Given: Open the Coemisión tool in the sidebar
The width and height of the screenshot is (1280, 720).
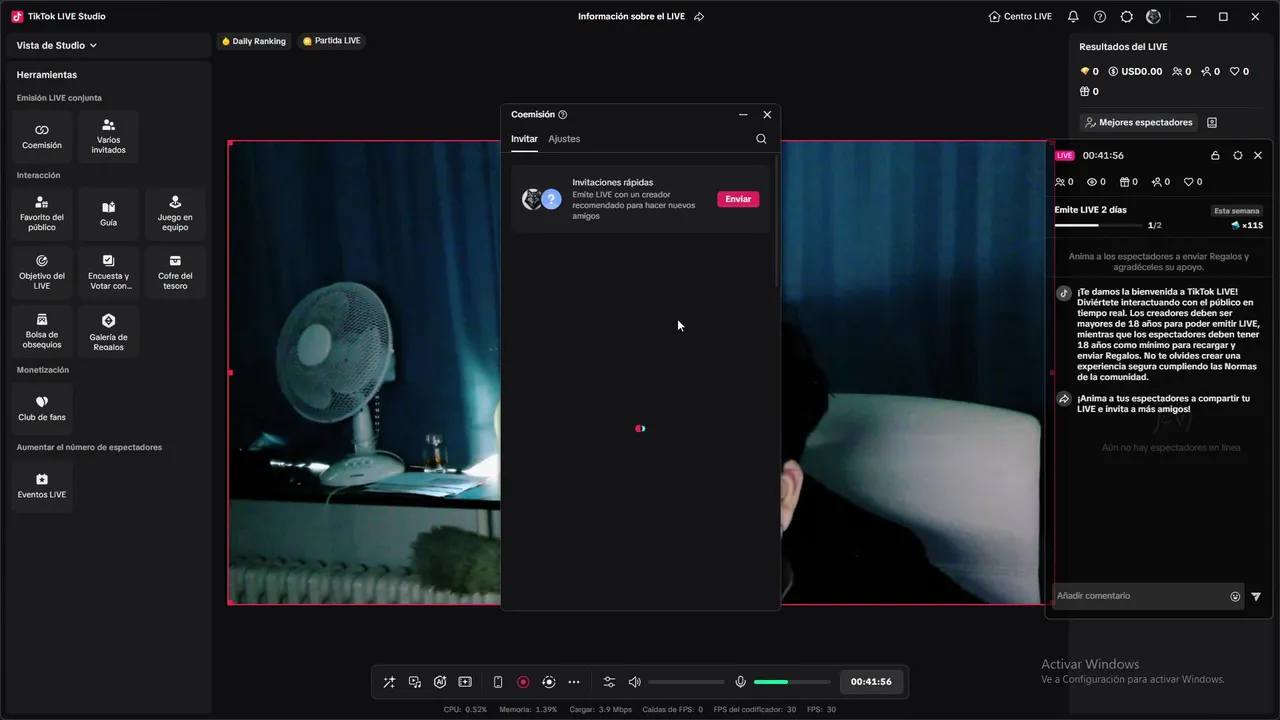Looking at the screenshot, I should click(42, 137).
